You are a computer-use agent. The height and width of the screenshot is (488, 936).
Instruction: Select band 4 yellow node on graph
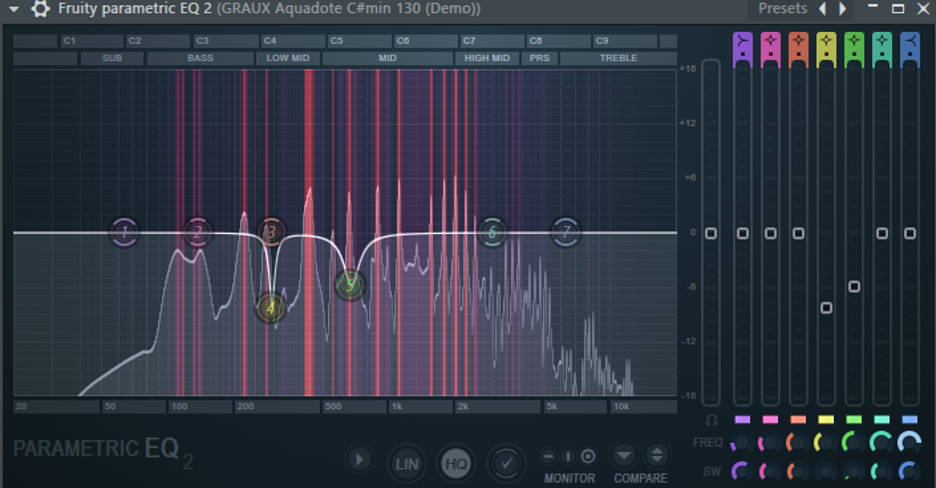271,308
